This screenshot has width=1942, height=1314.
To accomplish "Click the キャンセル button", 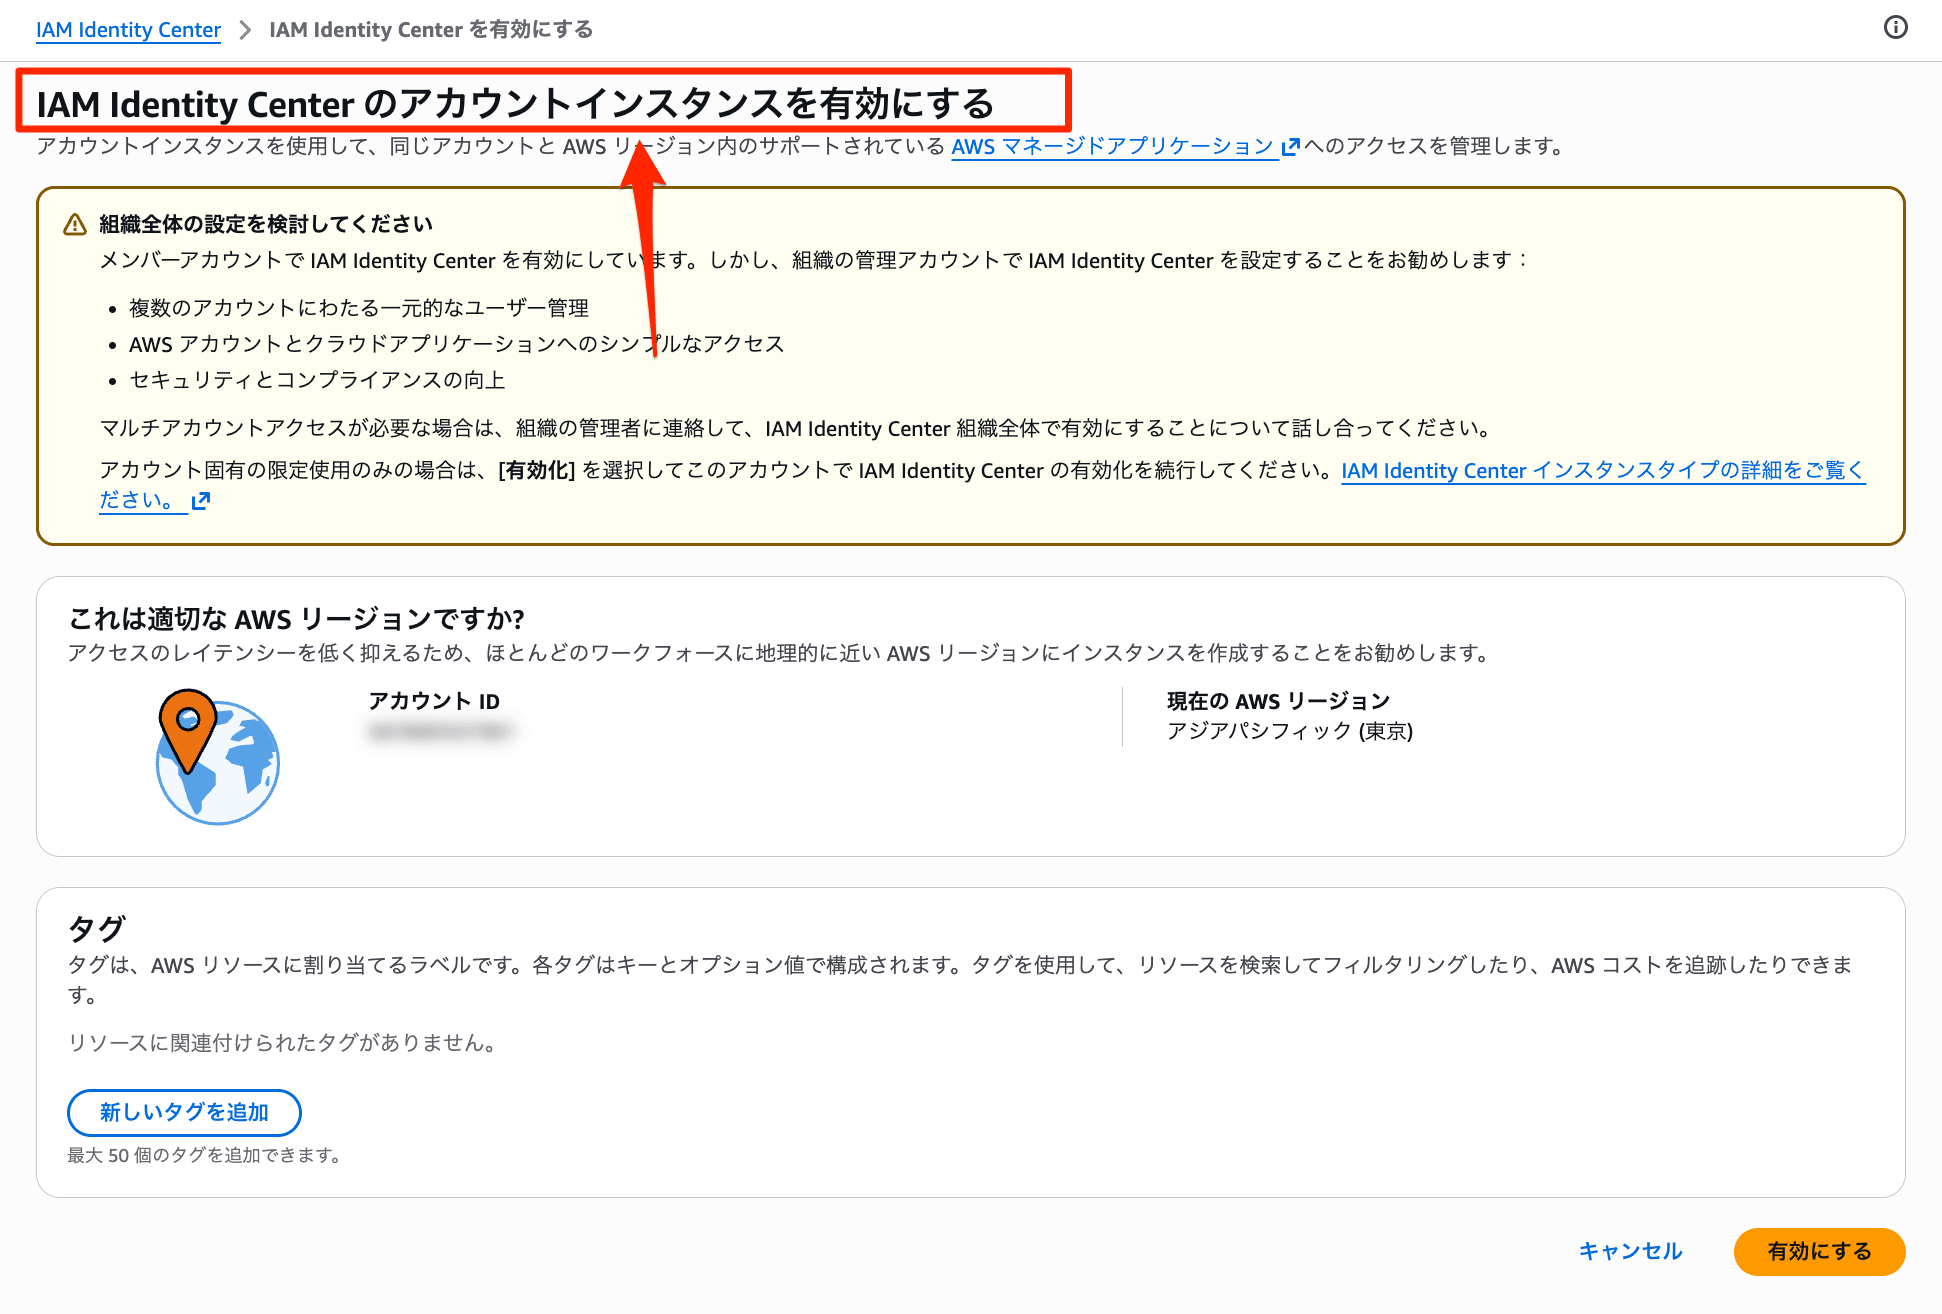I will pos(1630,1251).
